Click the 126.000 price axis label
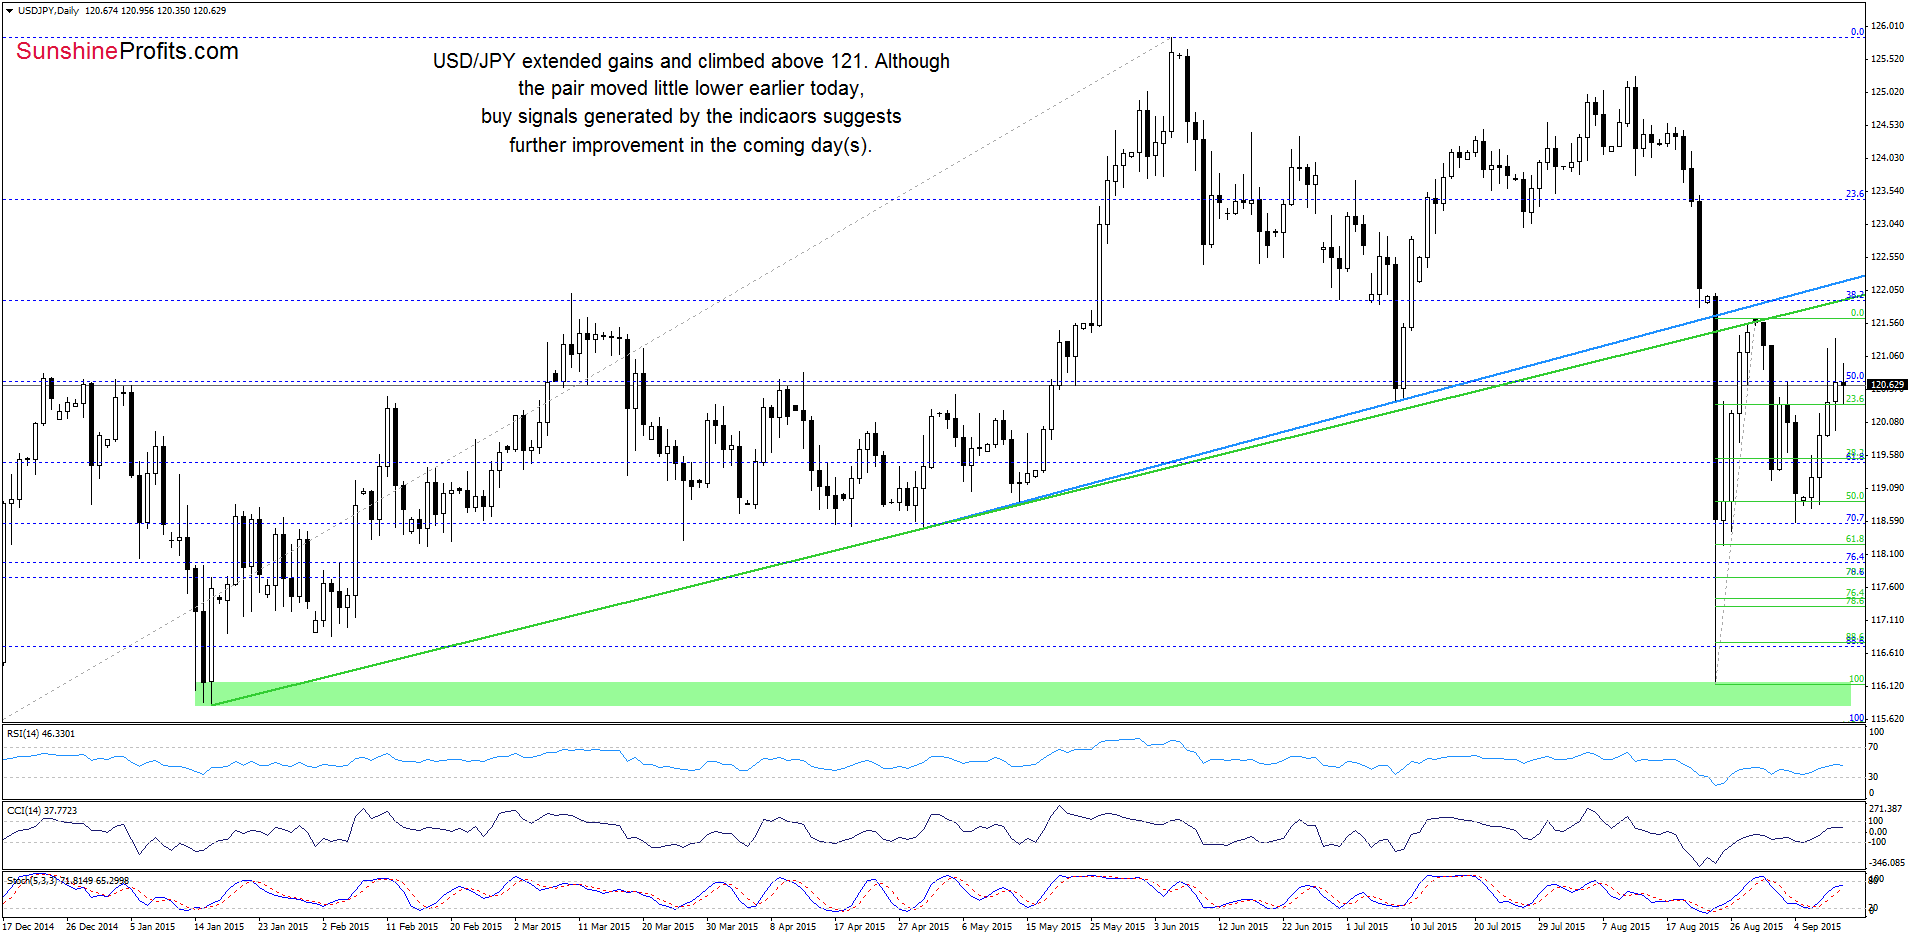The width and height of the screenshot is (1908, 935). click(x=1887, y=26)
